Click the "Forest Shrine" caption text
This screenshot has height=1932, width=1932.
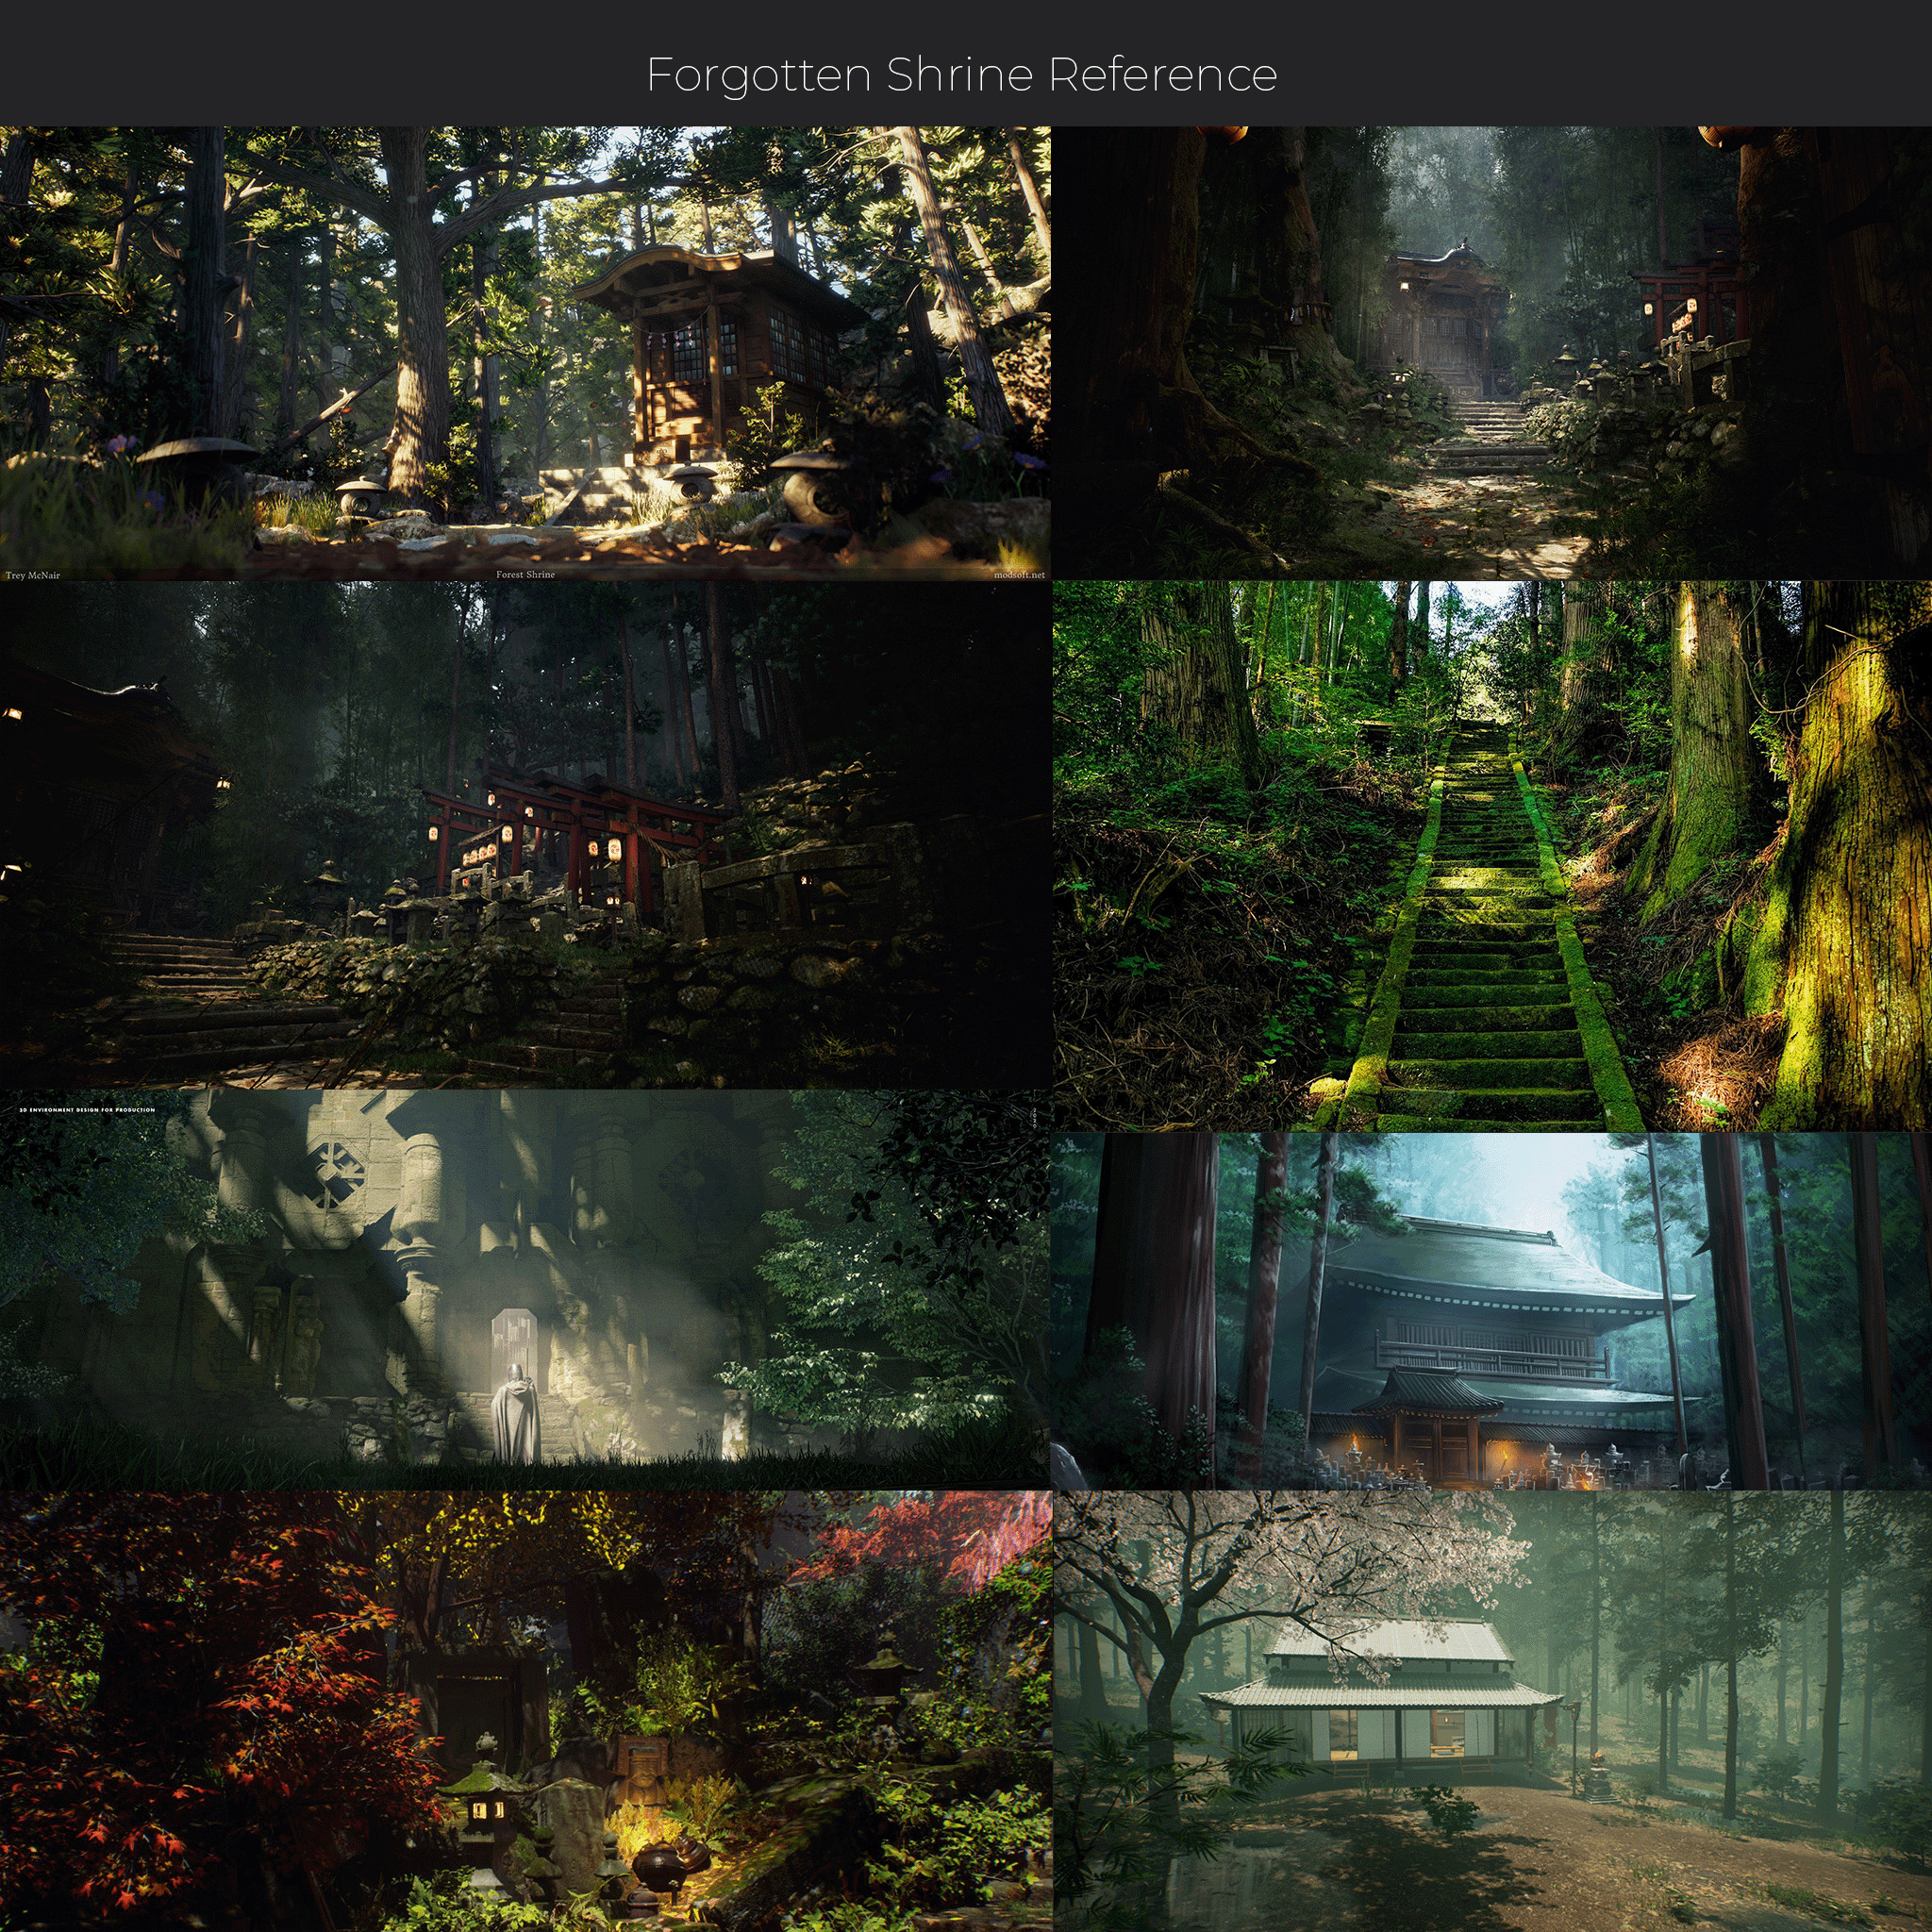pos(525,574)
